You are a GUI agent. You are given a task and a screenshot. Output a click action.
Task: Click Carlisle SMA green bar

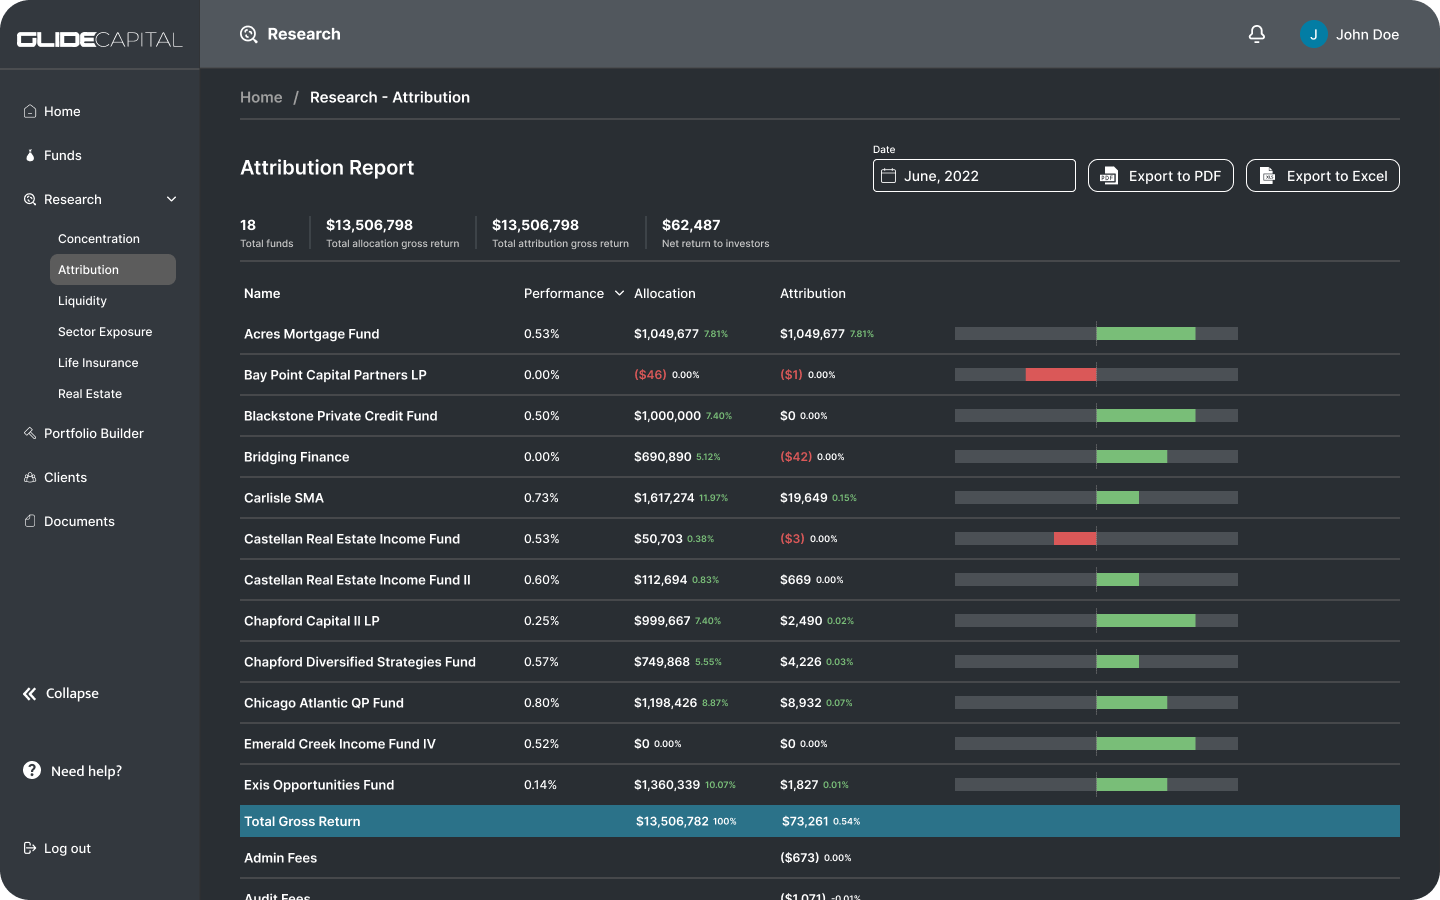point(1118,497)
